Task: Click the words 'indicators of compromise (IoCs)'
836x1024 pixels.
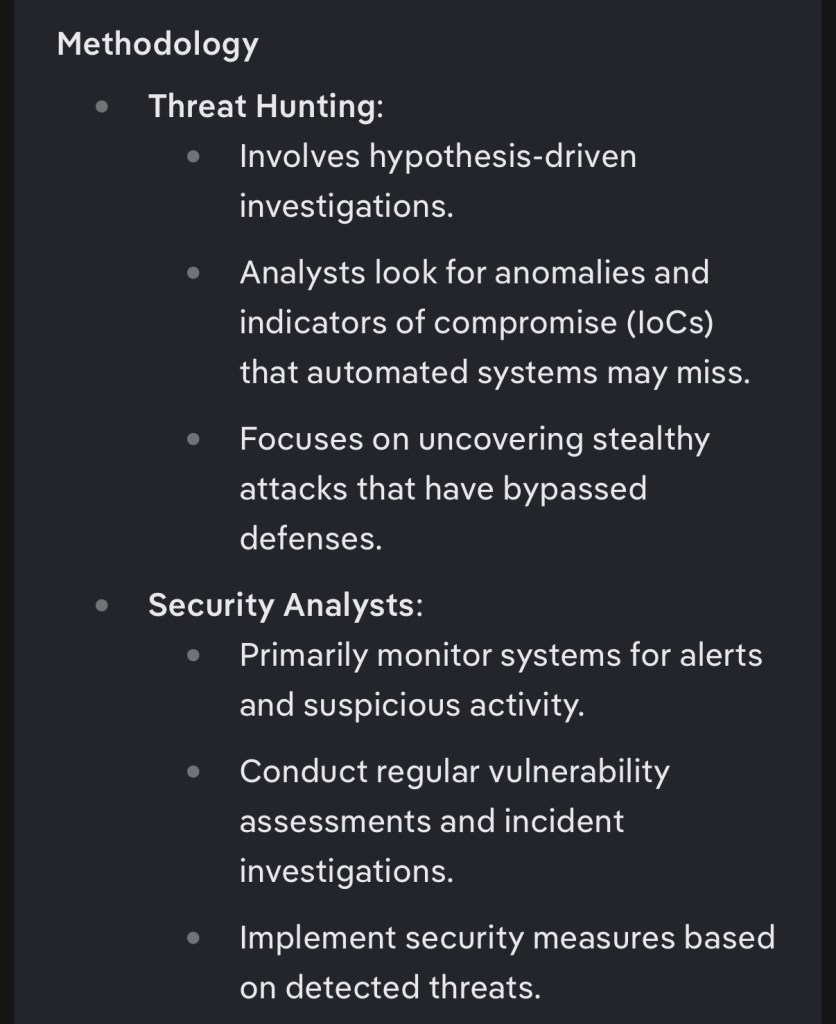Action: [476, 323]
